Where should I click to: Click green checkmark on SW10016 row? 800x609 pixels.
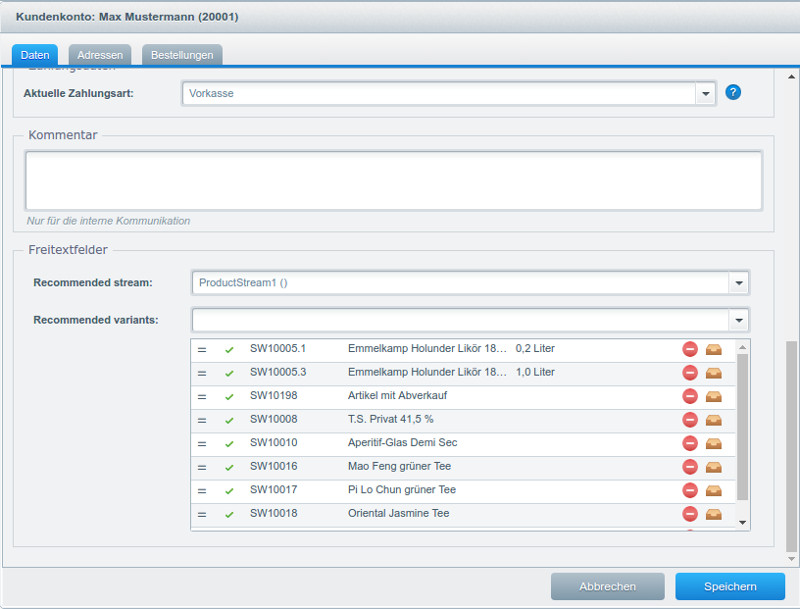click(x=229, y=467)
